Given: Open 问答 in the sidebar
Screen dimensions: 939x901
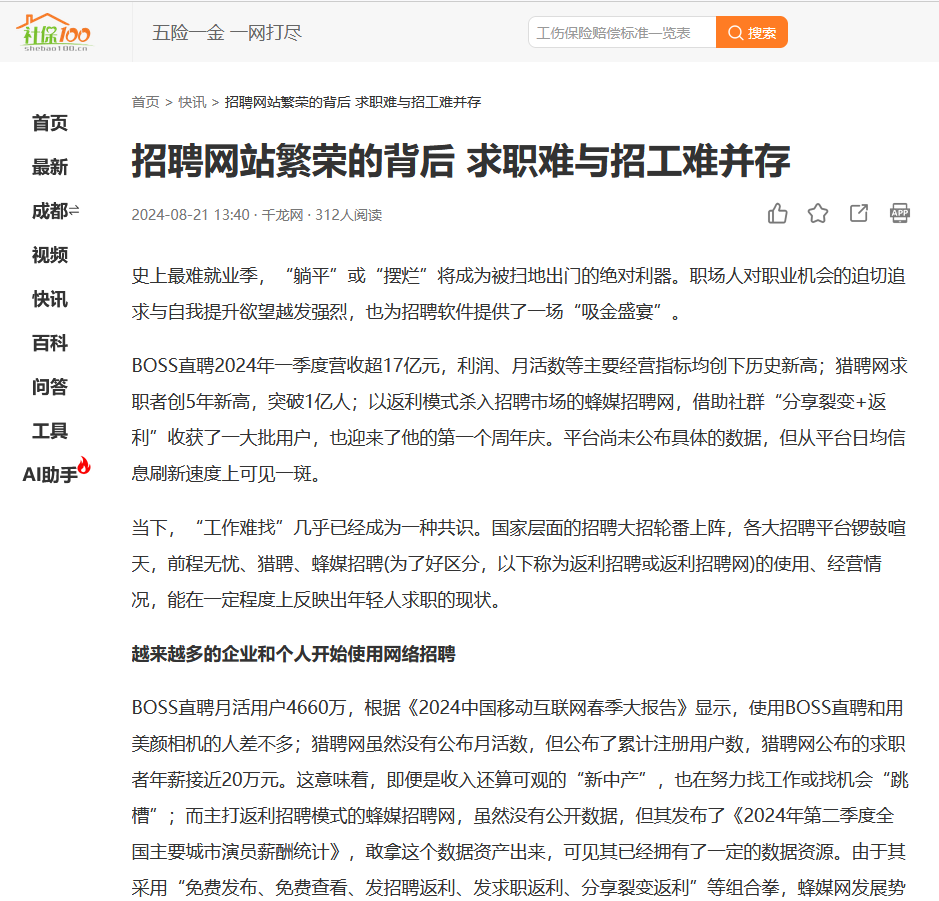Looking at the screenshot, I should click(50, 387).
